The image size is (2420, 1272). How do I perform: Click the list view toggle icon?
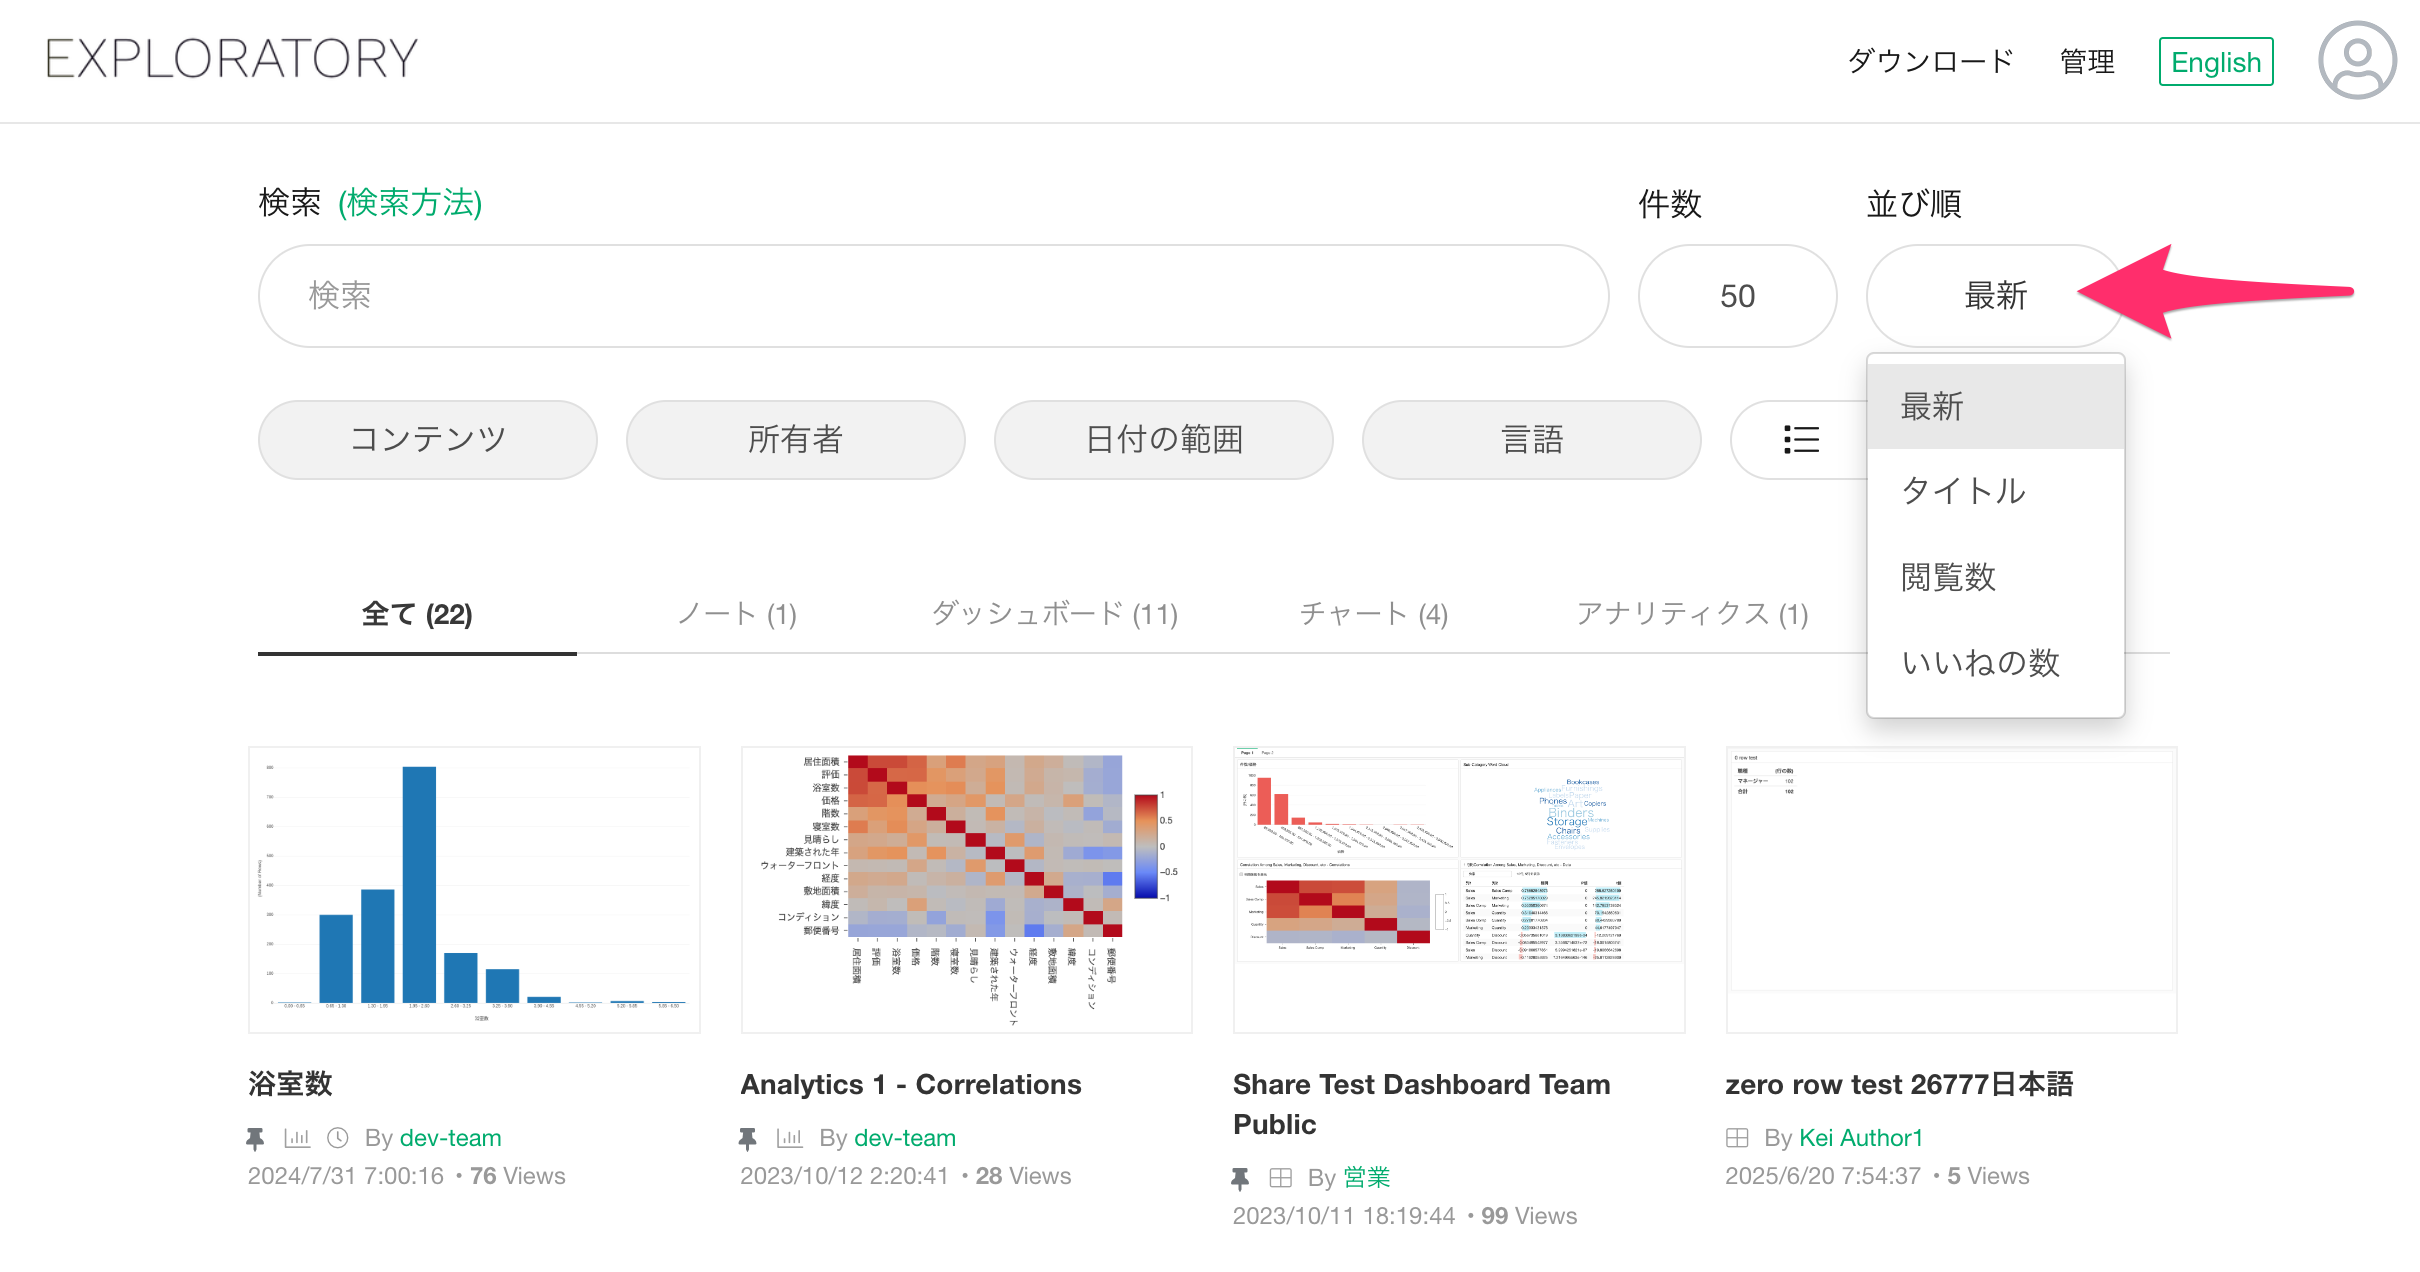point(1801,440)
